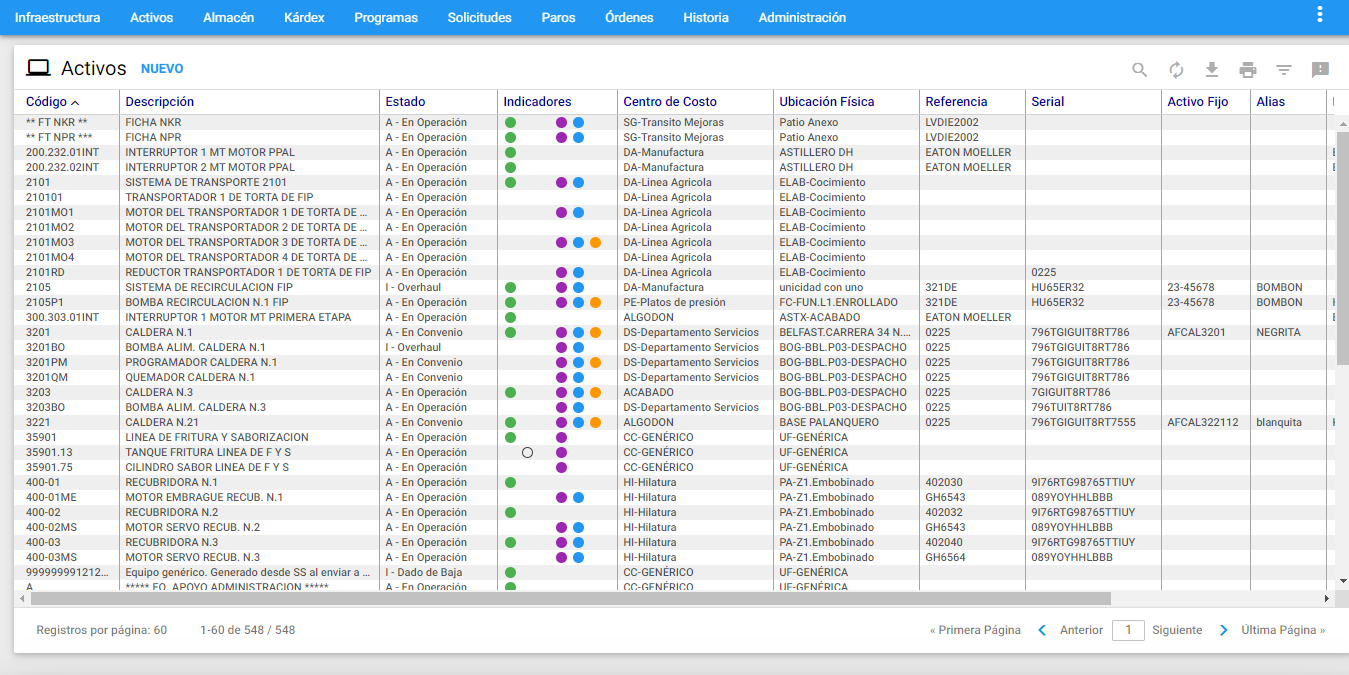
Task: Sort by Indicadores column header
Action: 537,101
